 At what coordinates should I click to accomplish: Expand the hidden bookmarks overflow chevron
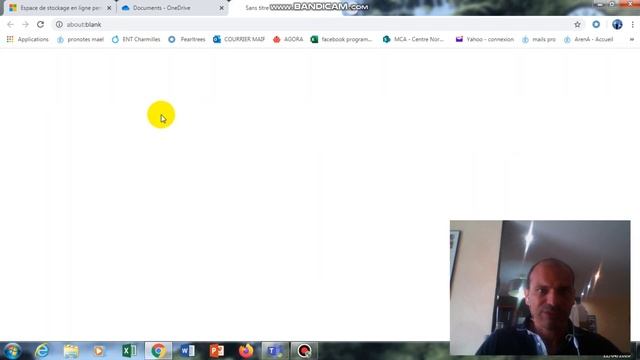point(631,40)
